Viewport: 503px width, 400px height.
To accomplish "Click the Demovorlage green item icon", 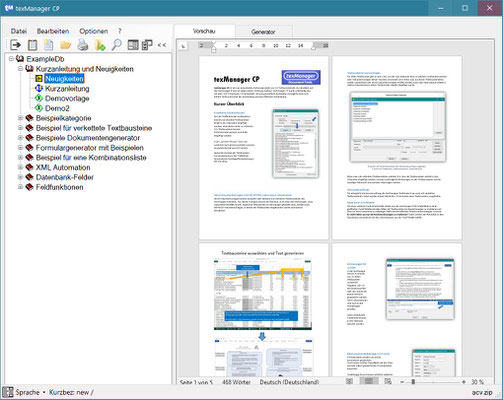I will click(39, 98).
